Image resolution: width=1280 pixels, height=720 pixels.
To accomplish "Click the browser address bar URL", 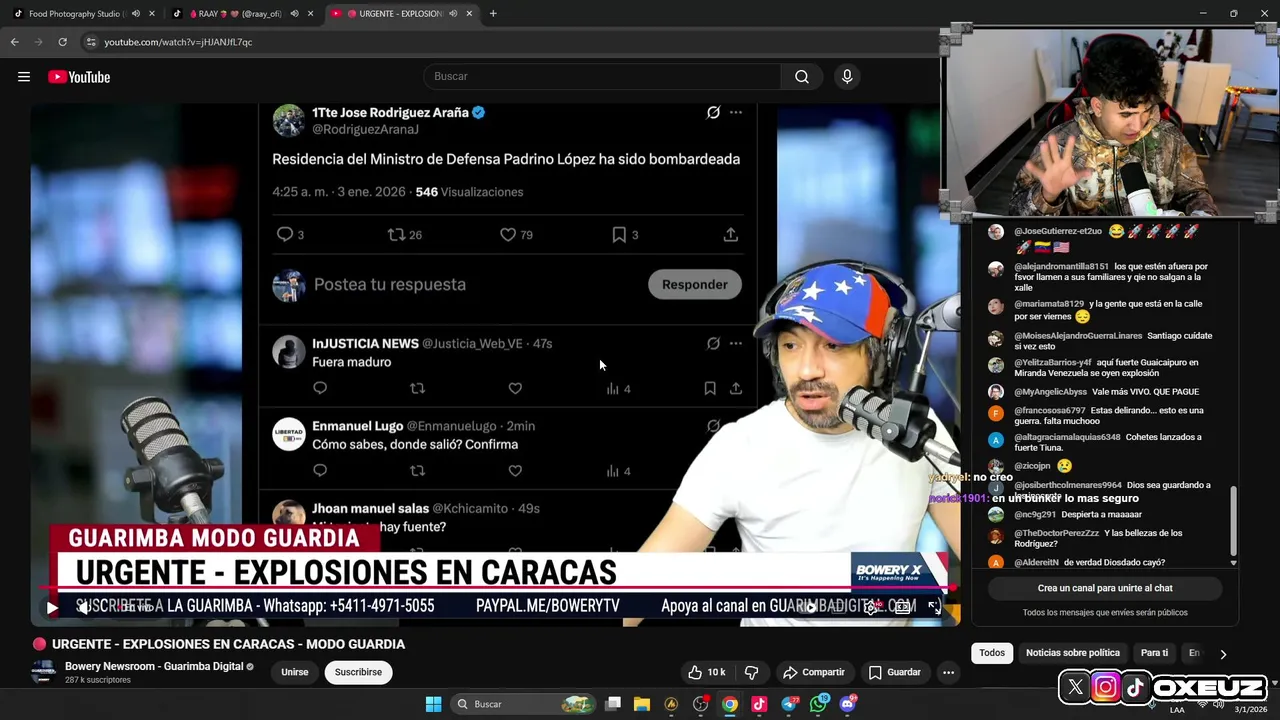I will (178, 42).
